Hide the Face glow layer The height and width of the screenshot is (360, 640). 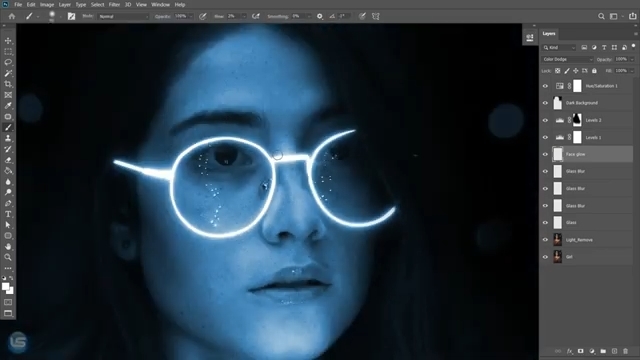pos(545,154)
